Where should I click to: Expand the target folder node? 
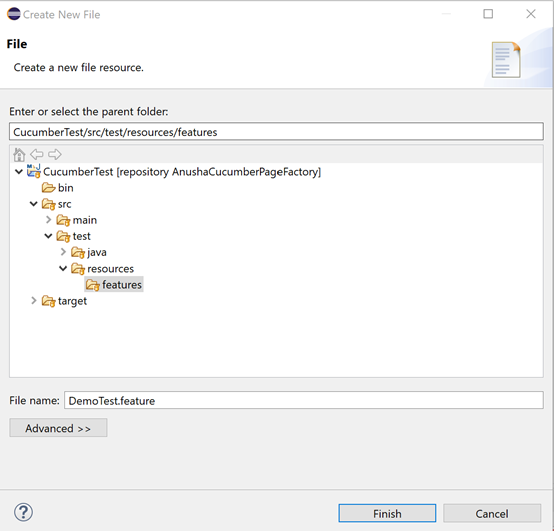[34, 301]
